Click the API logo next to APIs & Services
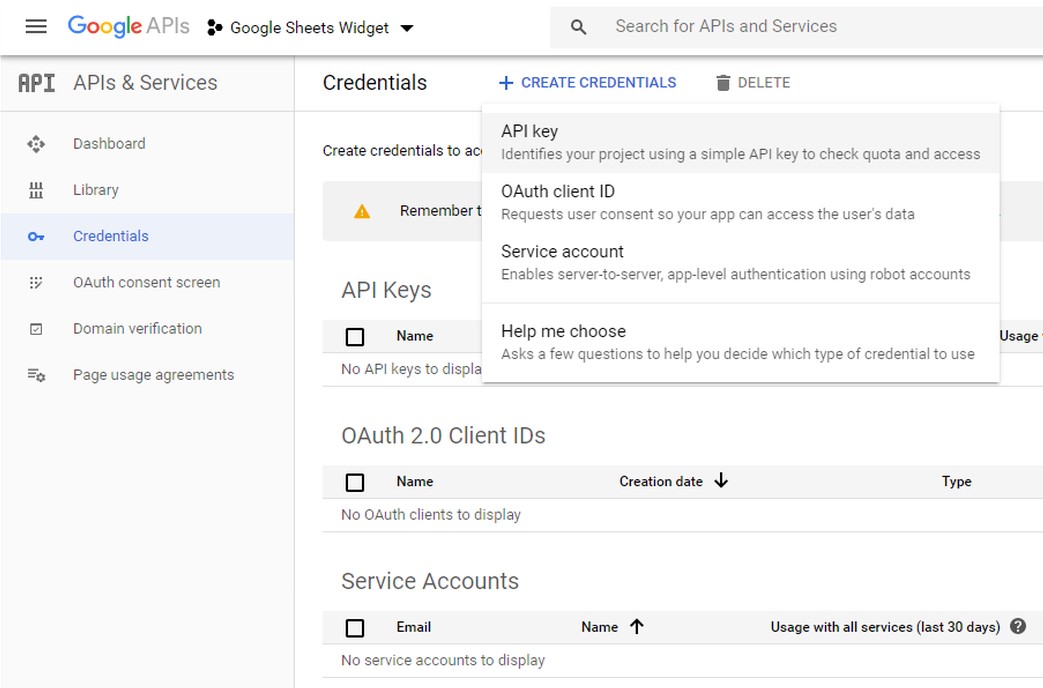The image size is (1043, 688). point(37,83)
